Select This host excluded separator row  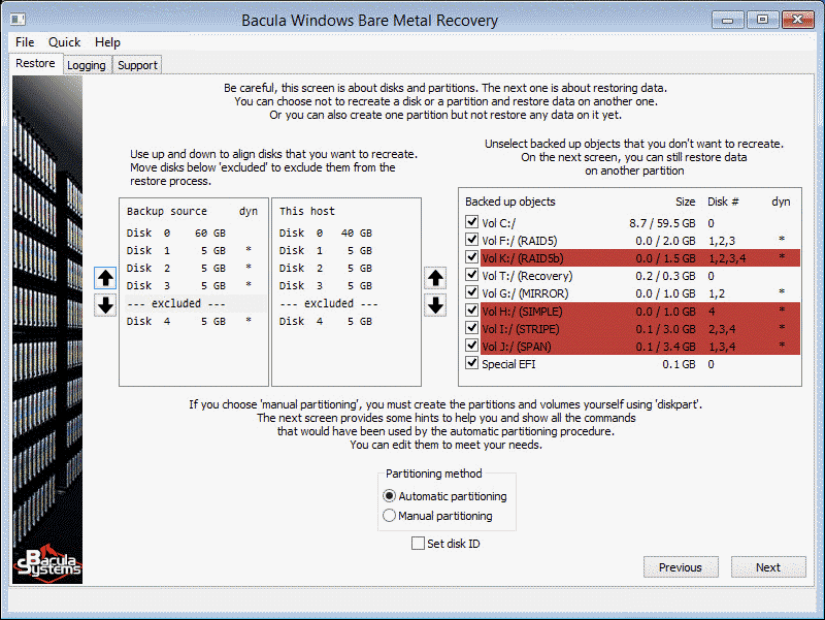pos(346,304)
